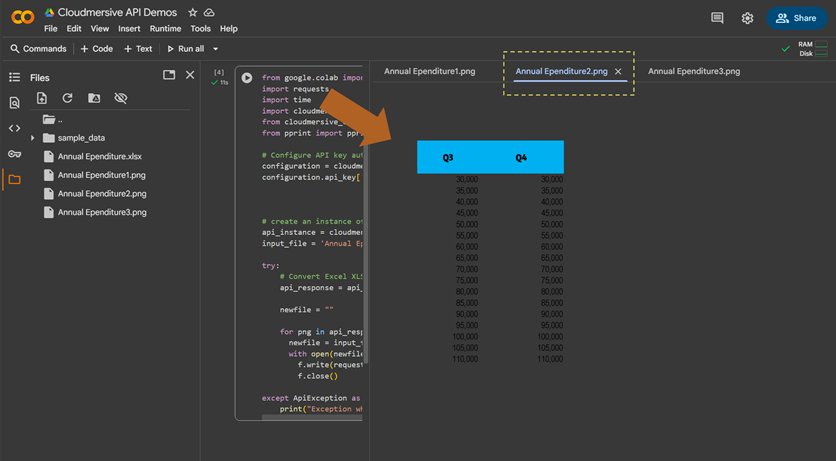Add a new cell with Code button

[97, 49]
